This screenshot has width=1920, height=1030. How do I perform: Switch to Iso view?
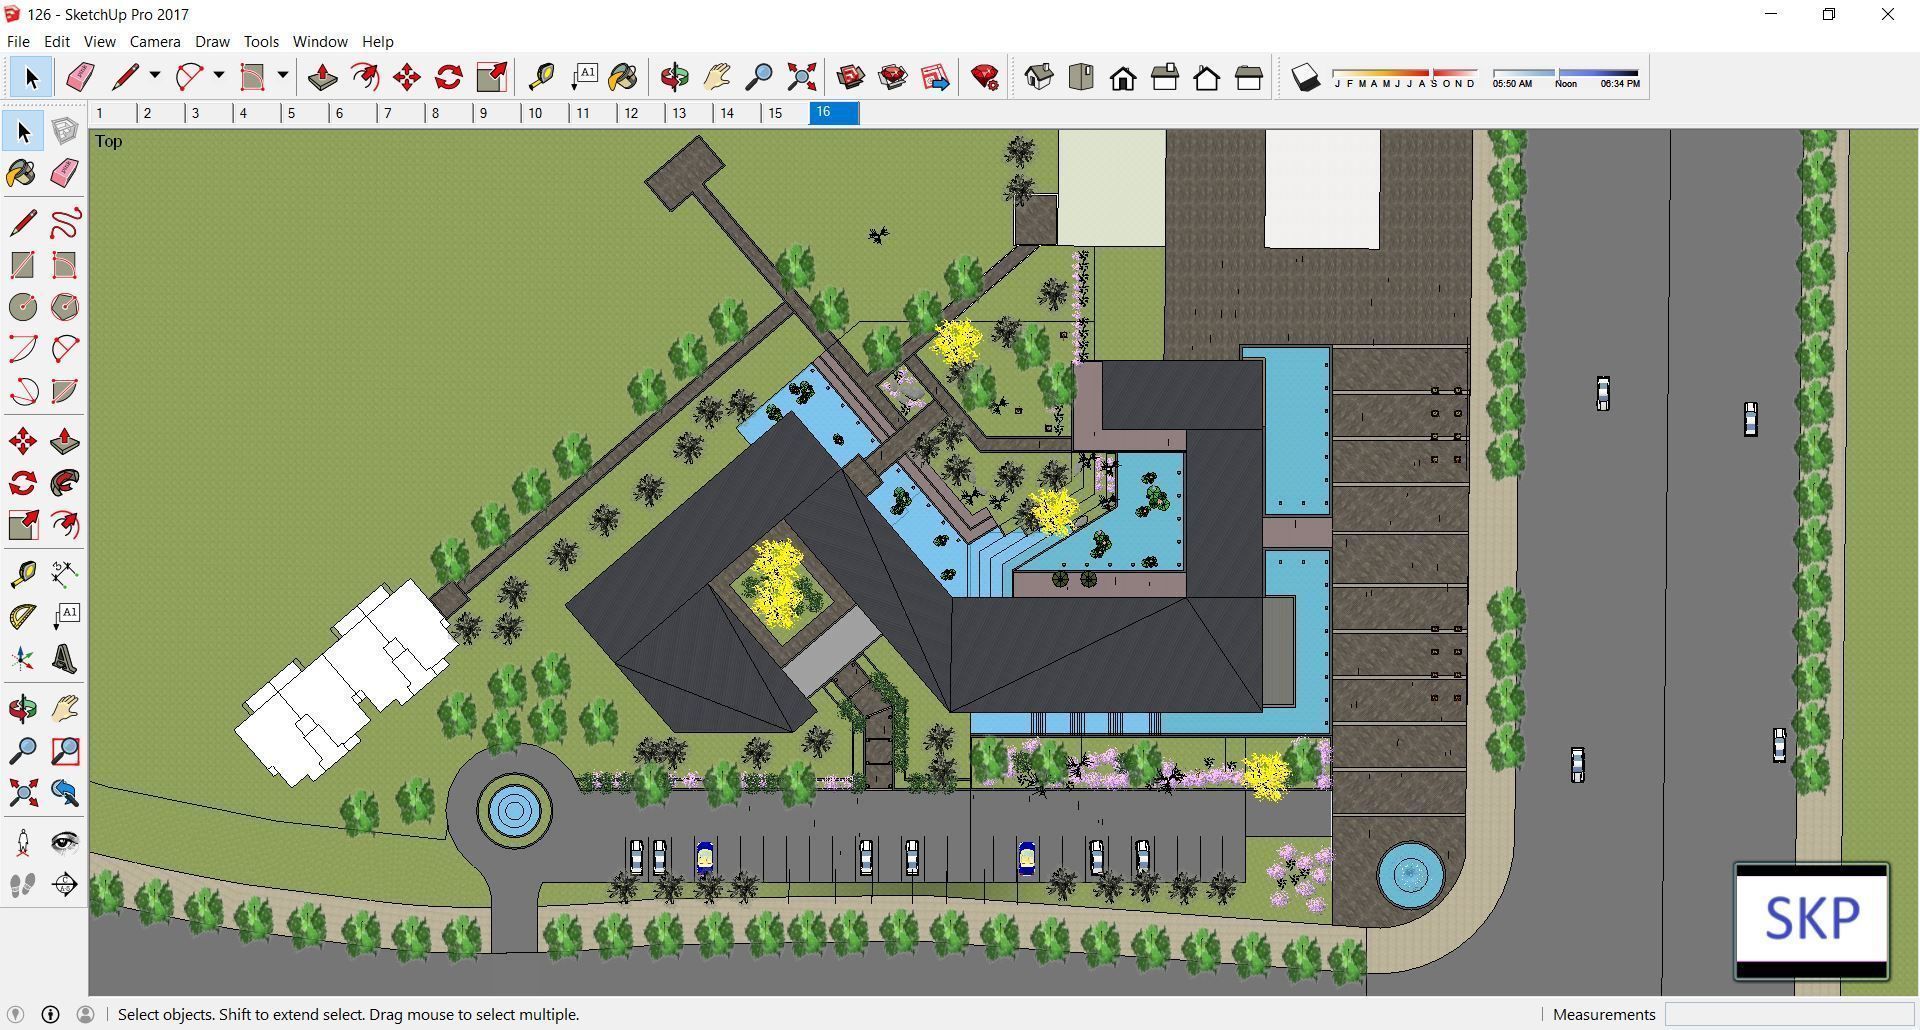(1039, 77)
